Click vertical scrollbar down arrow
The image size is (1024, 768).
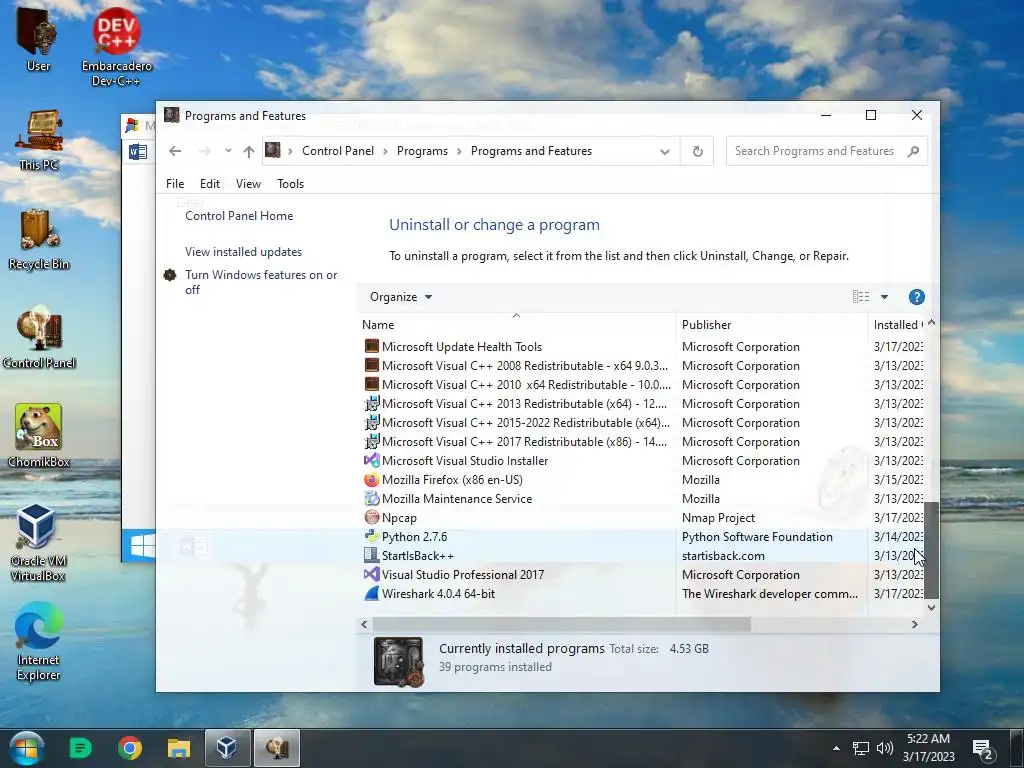[x=931, y=607]
